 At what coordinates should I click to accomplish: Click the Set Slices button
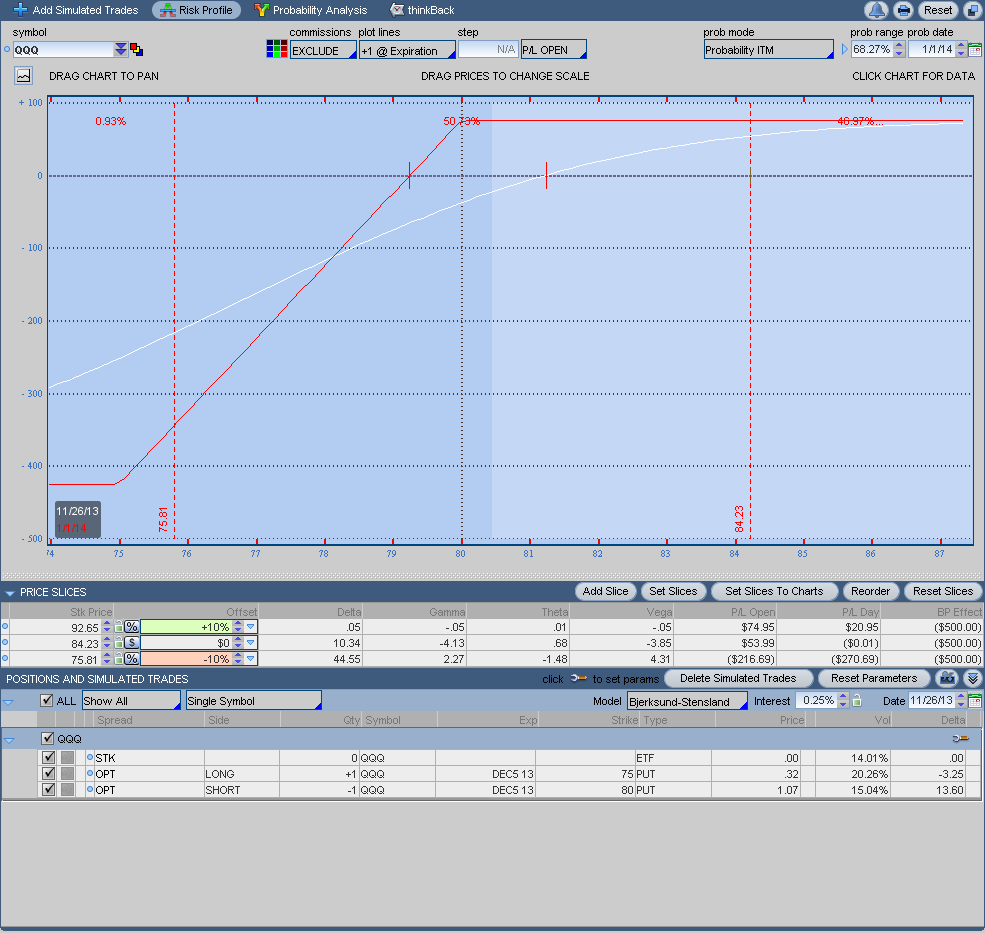tap(673, 591)
